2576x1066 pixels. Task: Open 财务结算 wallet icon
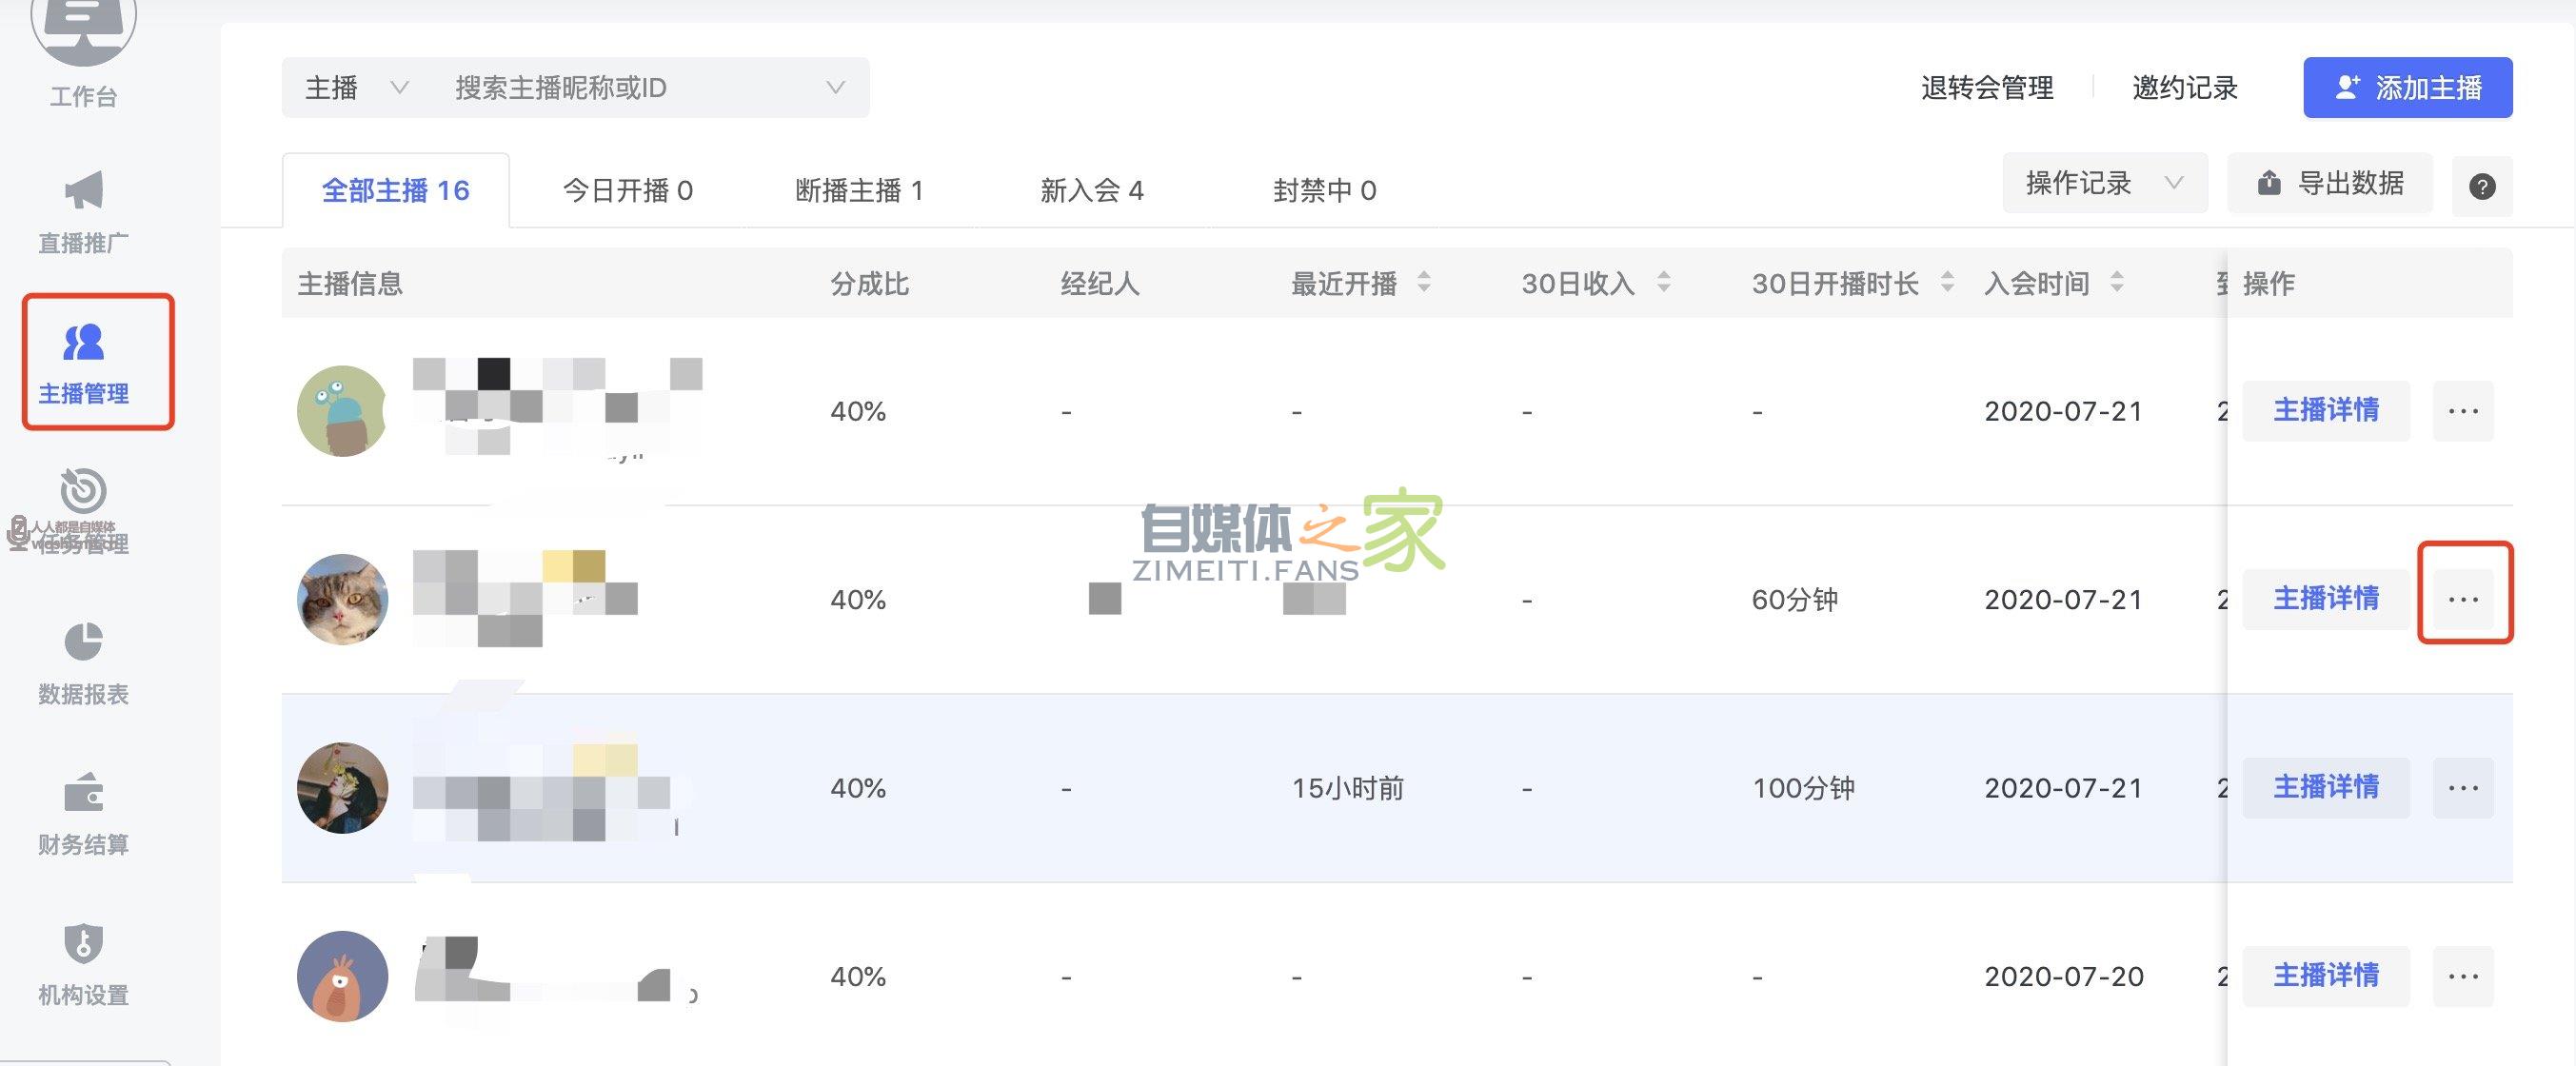coord(83,794)
